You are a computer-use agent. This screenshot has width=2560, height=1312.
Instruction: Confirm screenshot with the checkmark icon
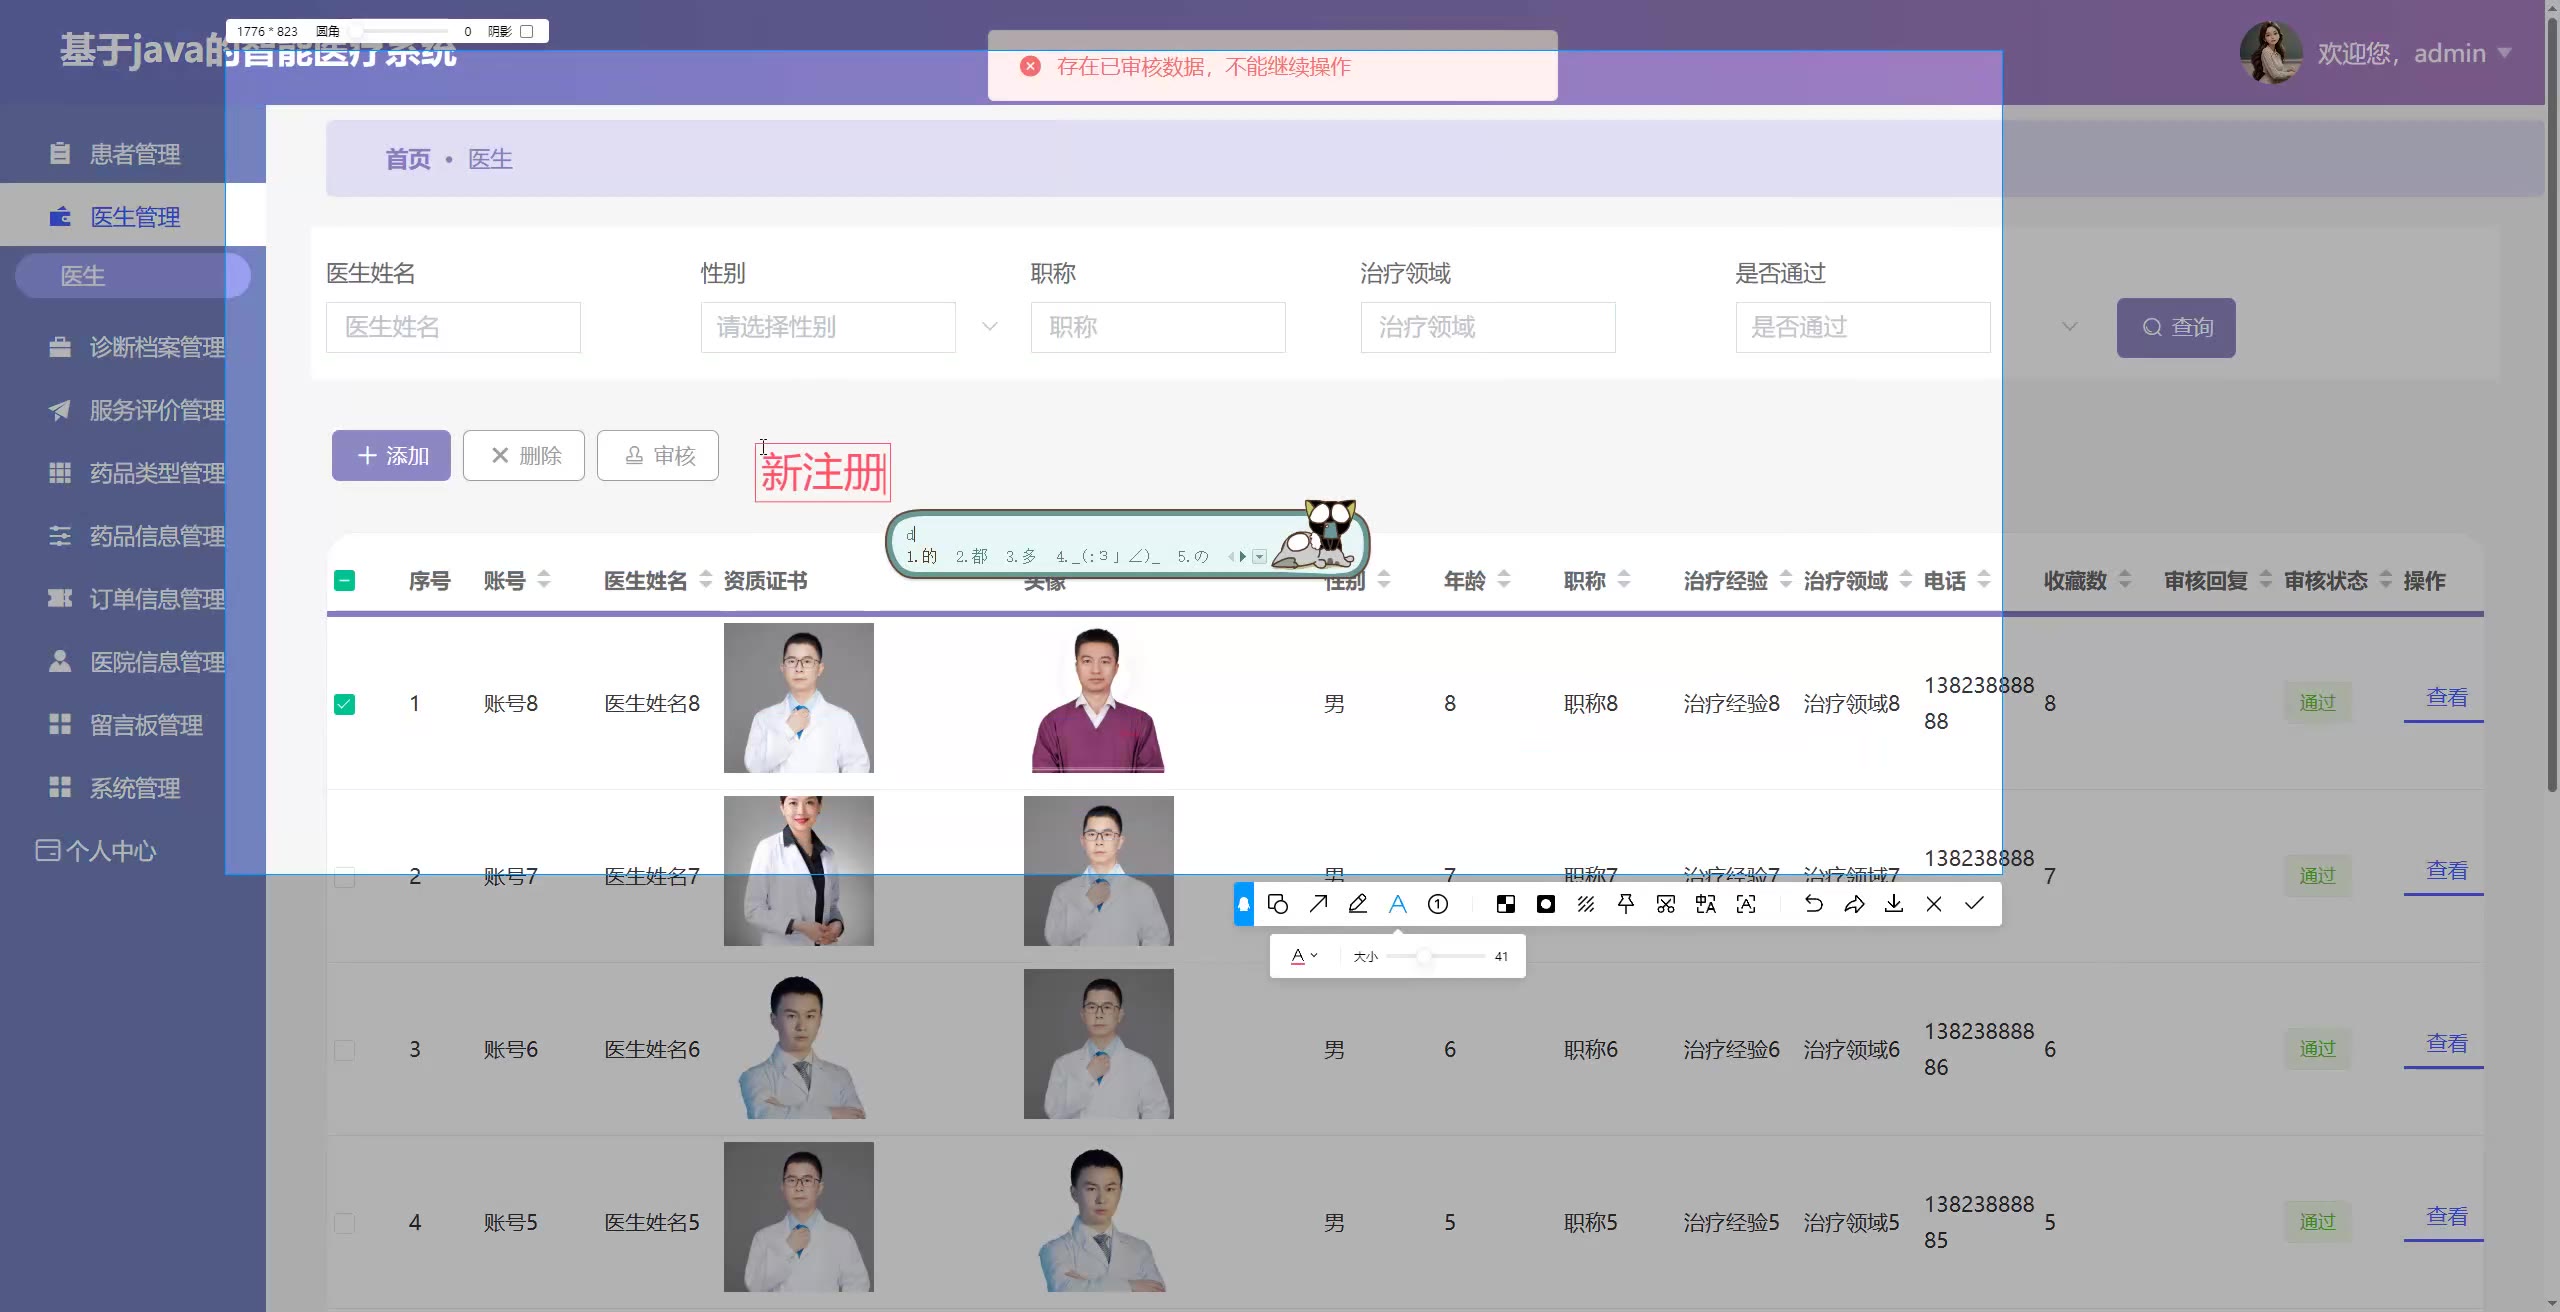pos(1974,904)
